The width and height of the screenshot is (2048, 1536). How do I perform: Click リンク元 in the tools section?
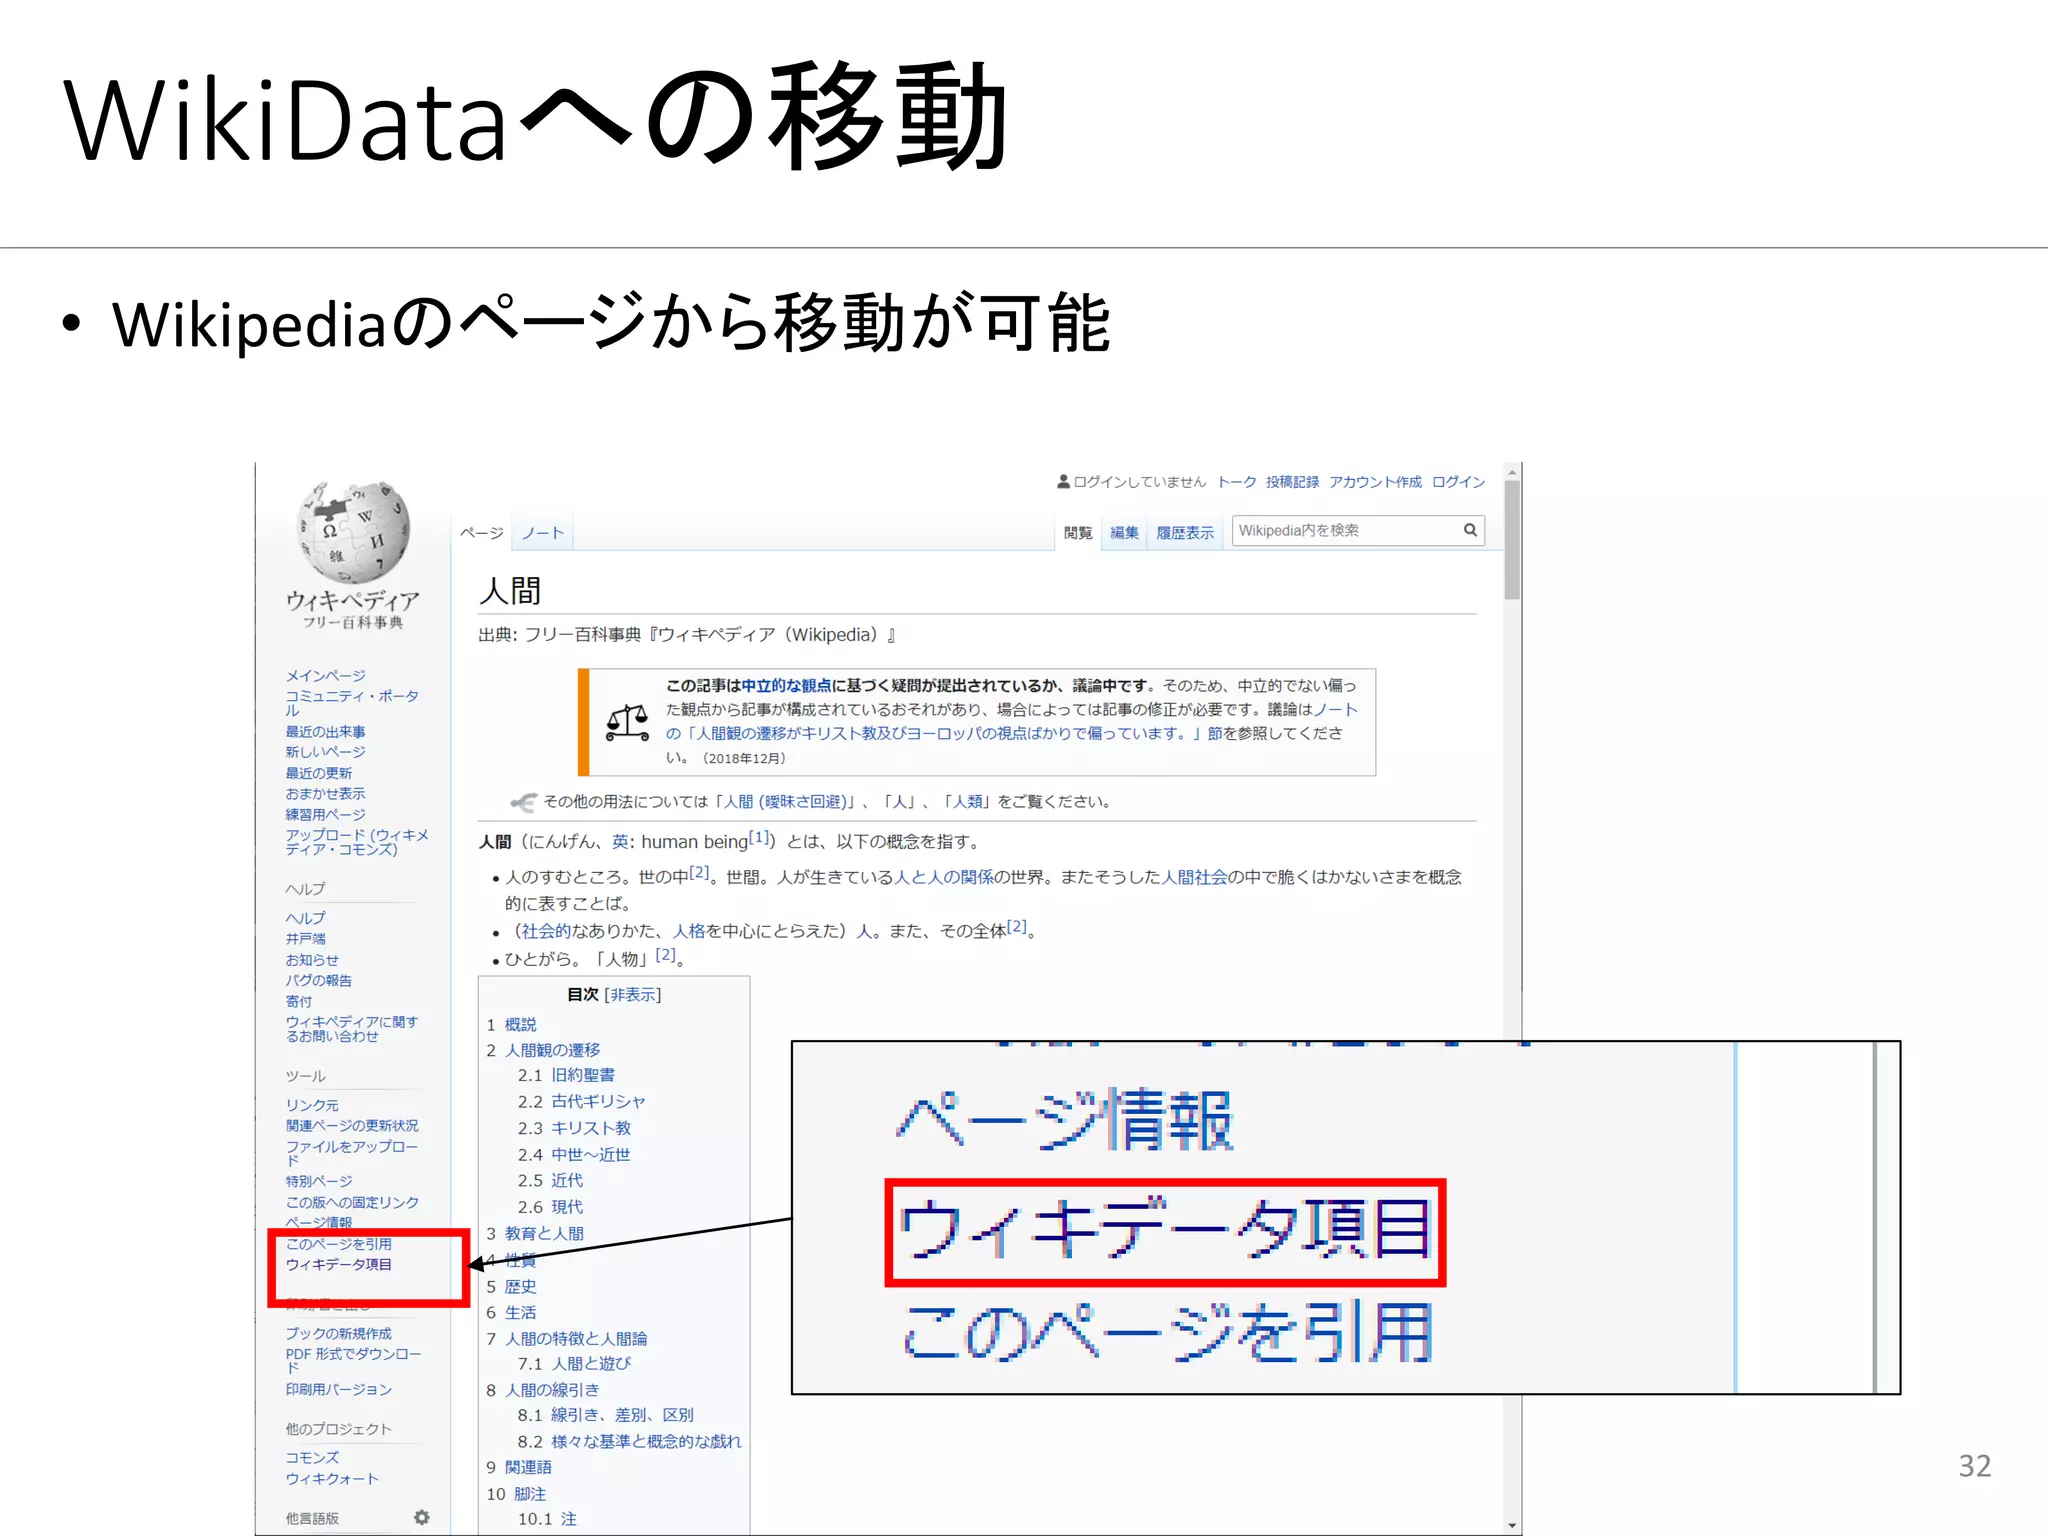pyautogui.click(x=312, y=1105)
